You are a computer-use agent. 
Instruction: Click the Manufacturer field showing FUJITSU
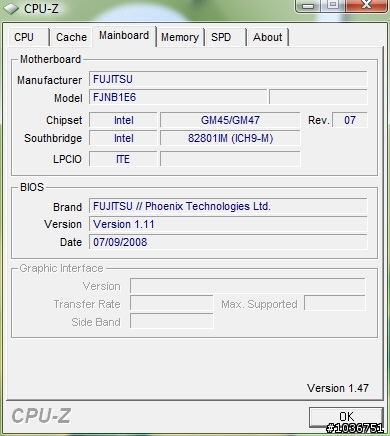[228, 79]
